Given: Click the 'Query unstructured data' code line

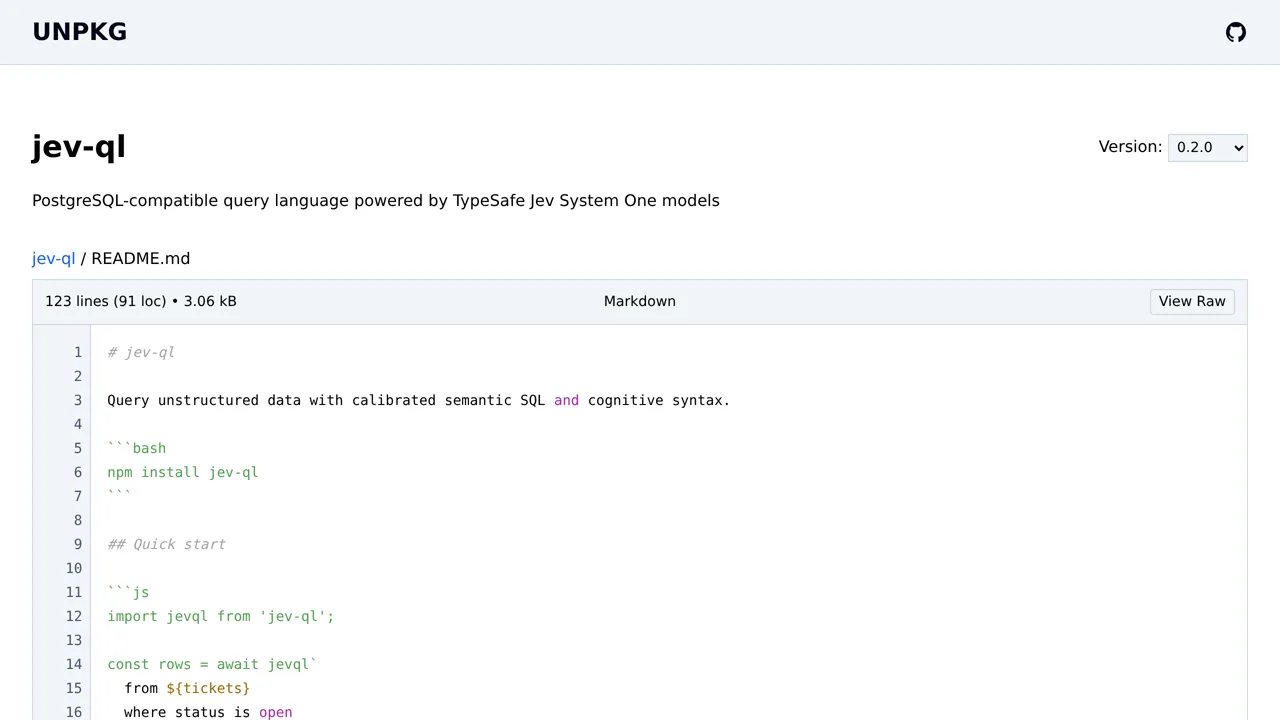Looking at the screenshot, I should pyautogui.click(x=419, y=400).
